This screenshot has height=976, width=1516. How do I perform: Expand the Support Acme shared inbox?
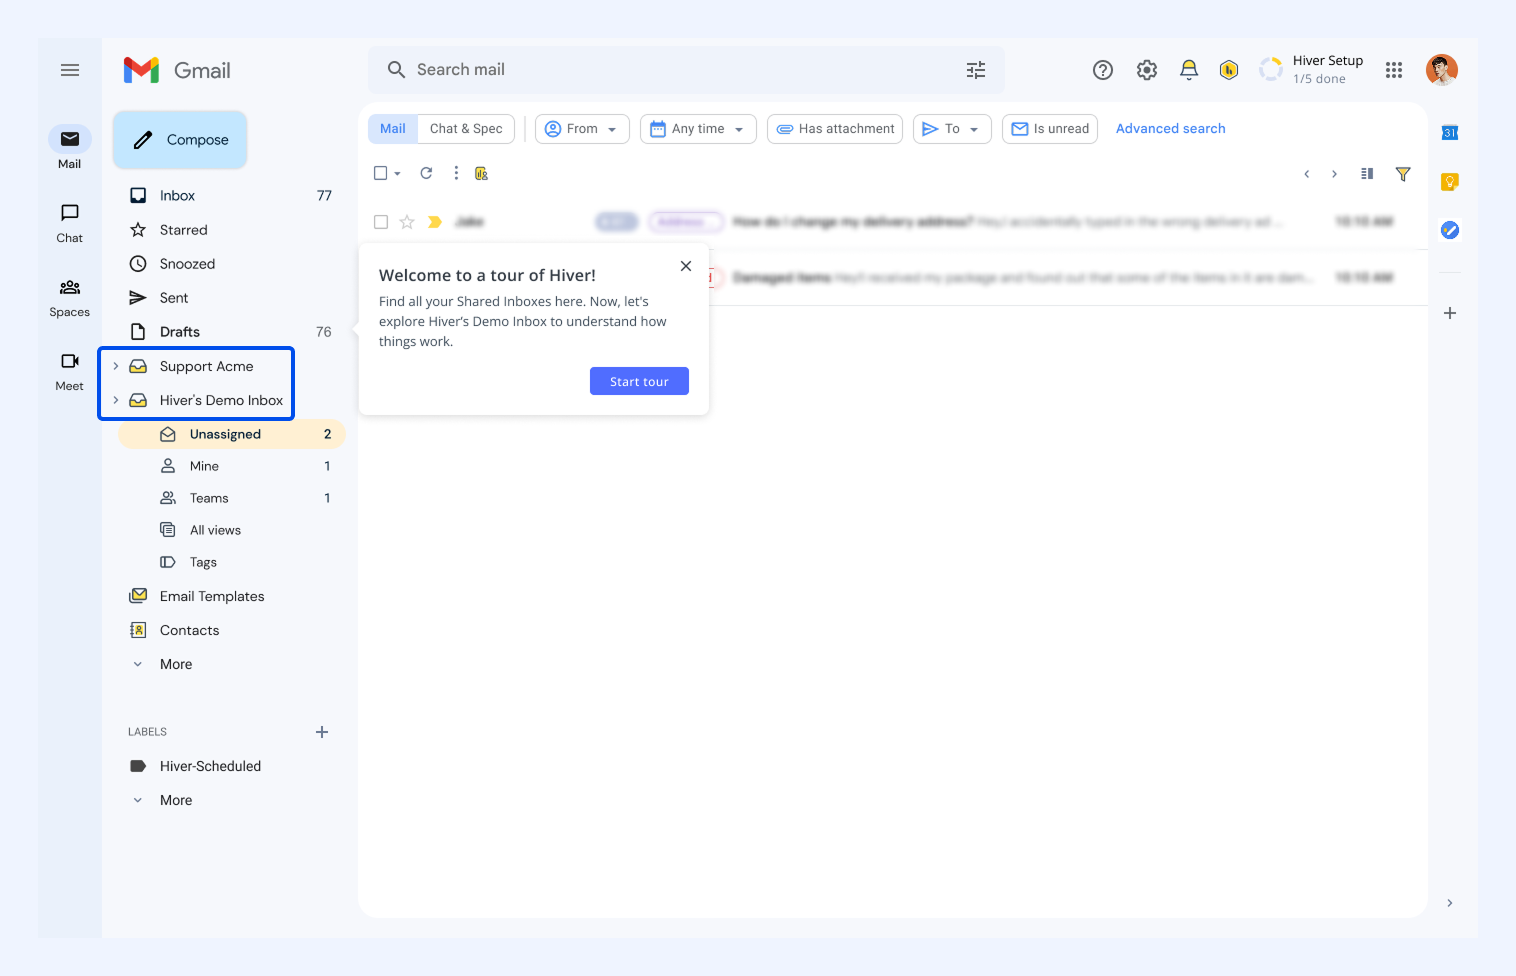pyautogui.click(x=116, y=366)
